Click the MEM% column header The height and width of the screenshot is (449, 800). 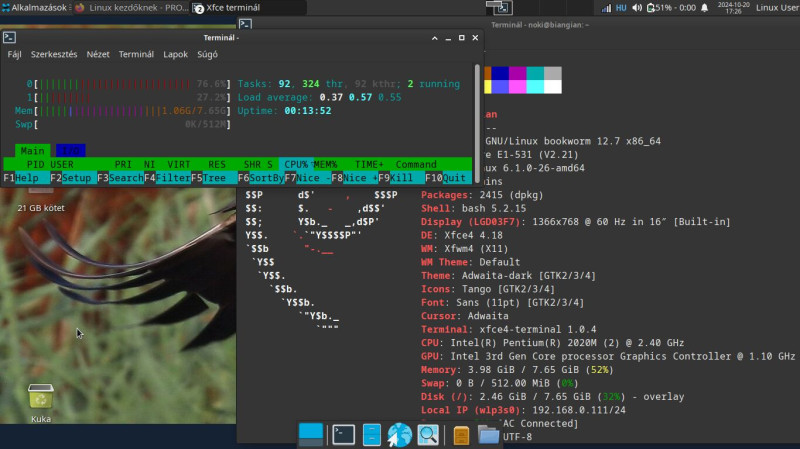point(325,164)
